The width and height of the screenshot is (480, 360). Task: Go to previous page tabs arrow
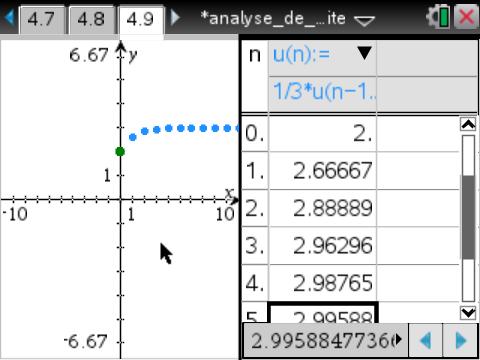coord(10,17)
